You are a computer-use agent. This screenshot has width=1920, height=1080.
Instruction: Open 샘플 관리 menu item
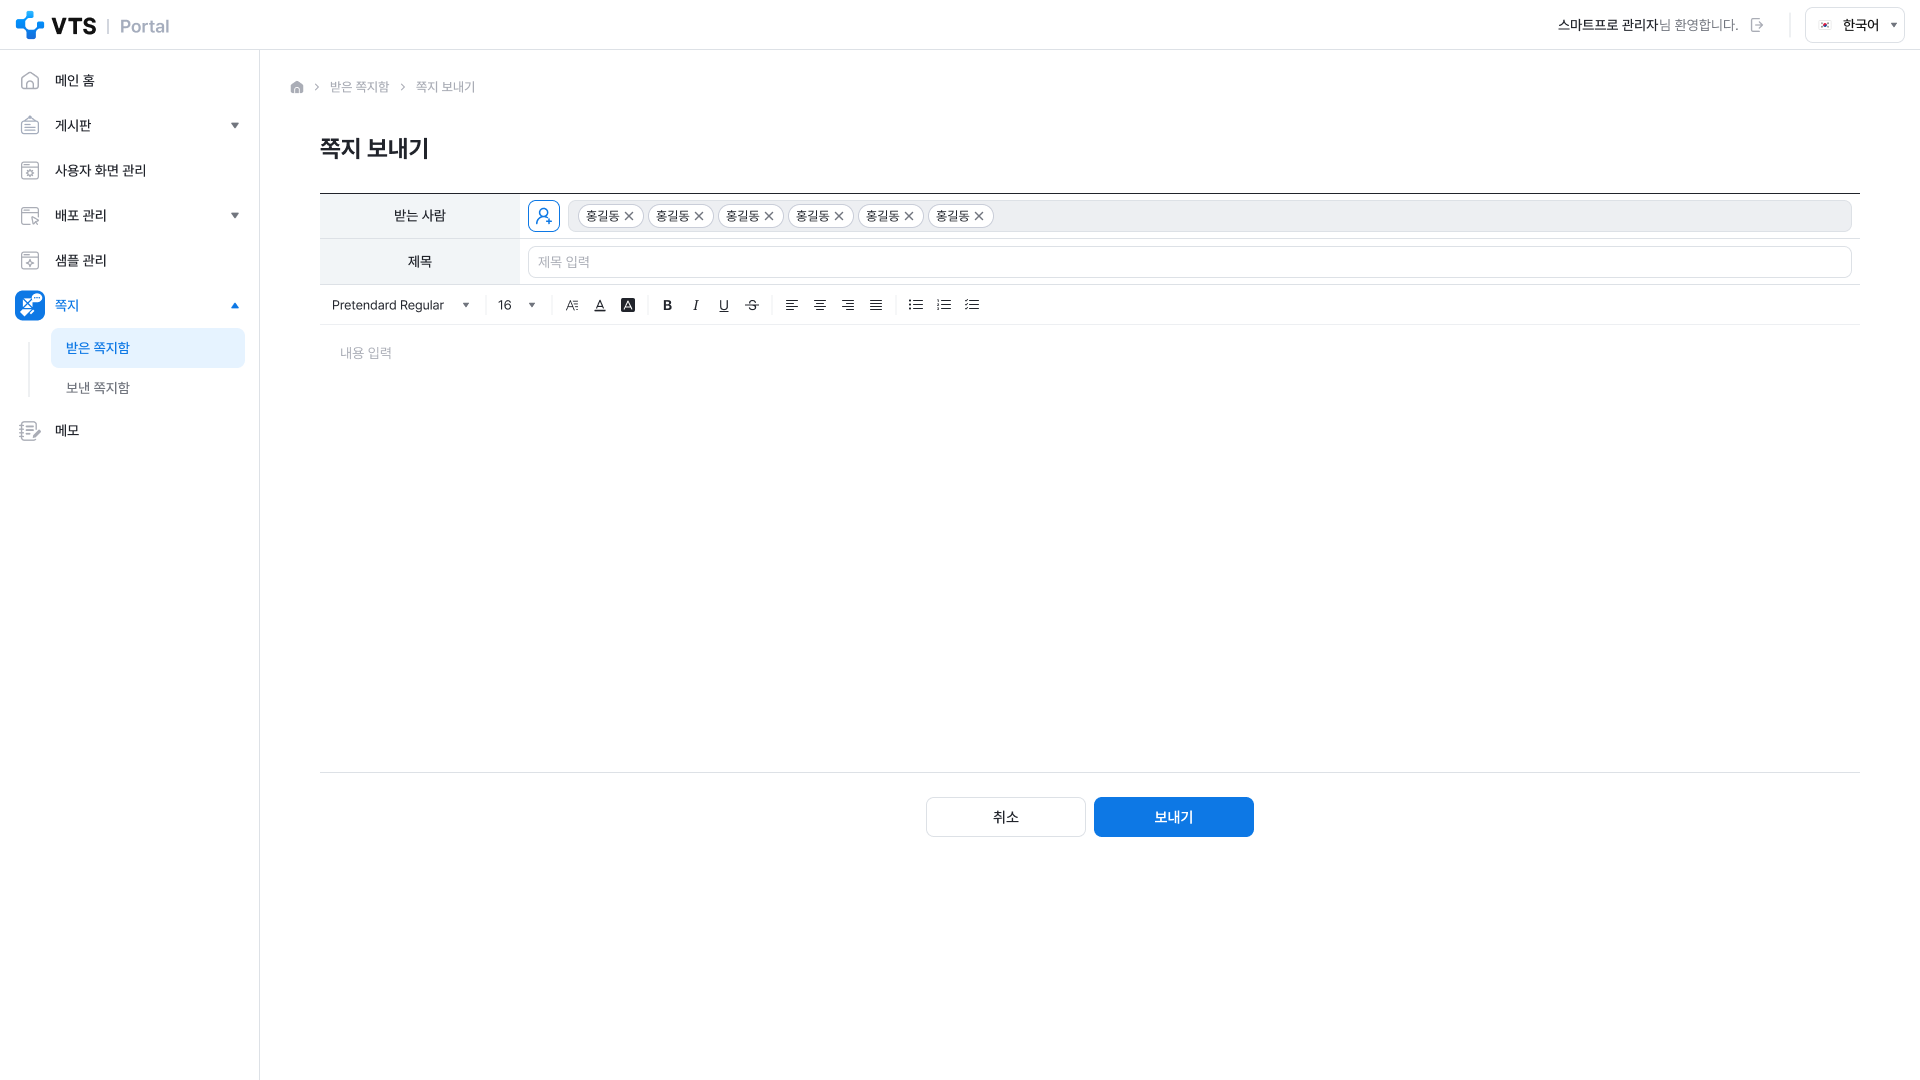80,260
